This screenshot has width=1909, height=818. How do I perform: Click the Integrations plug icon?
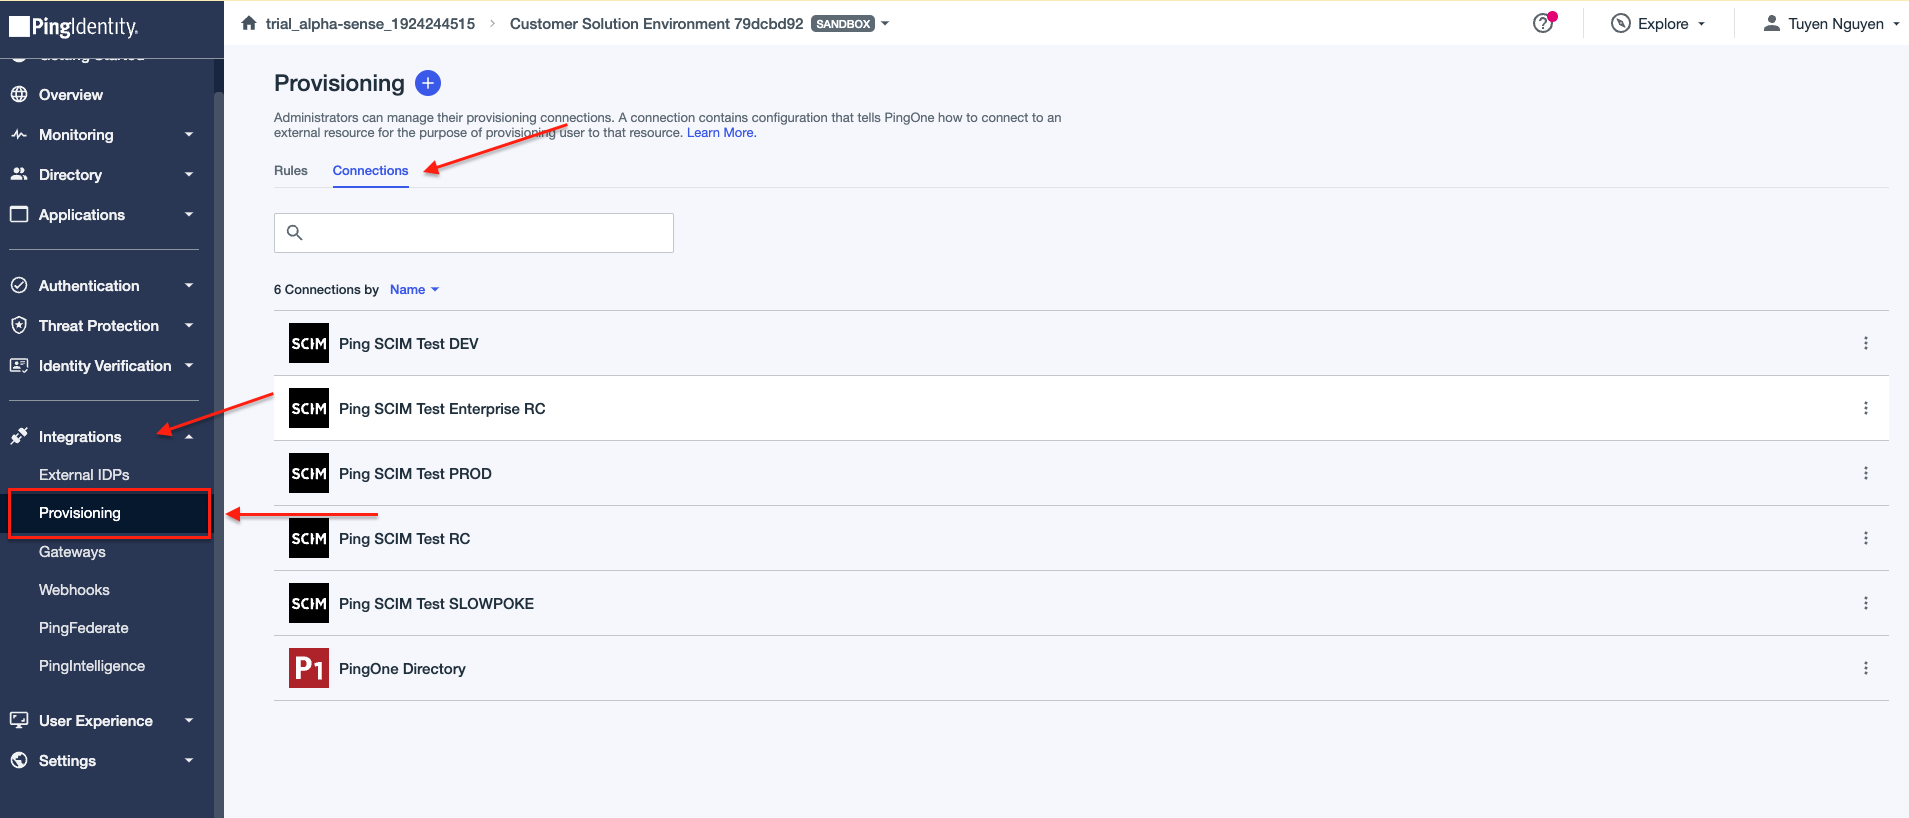19,436
